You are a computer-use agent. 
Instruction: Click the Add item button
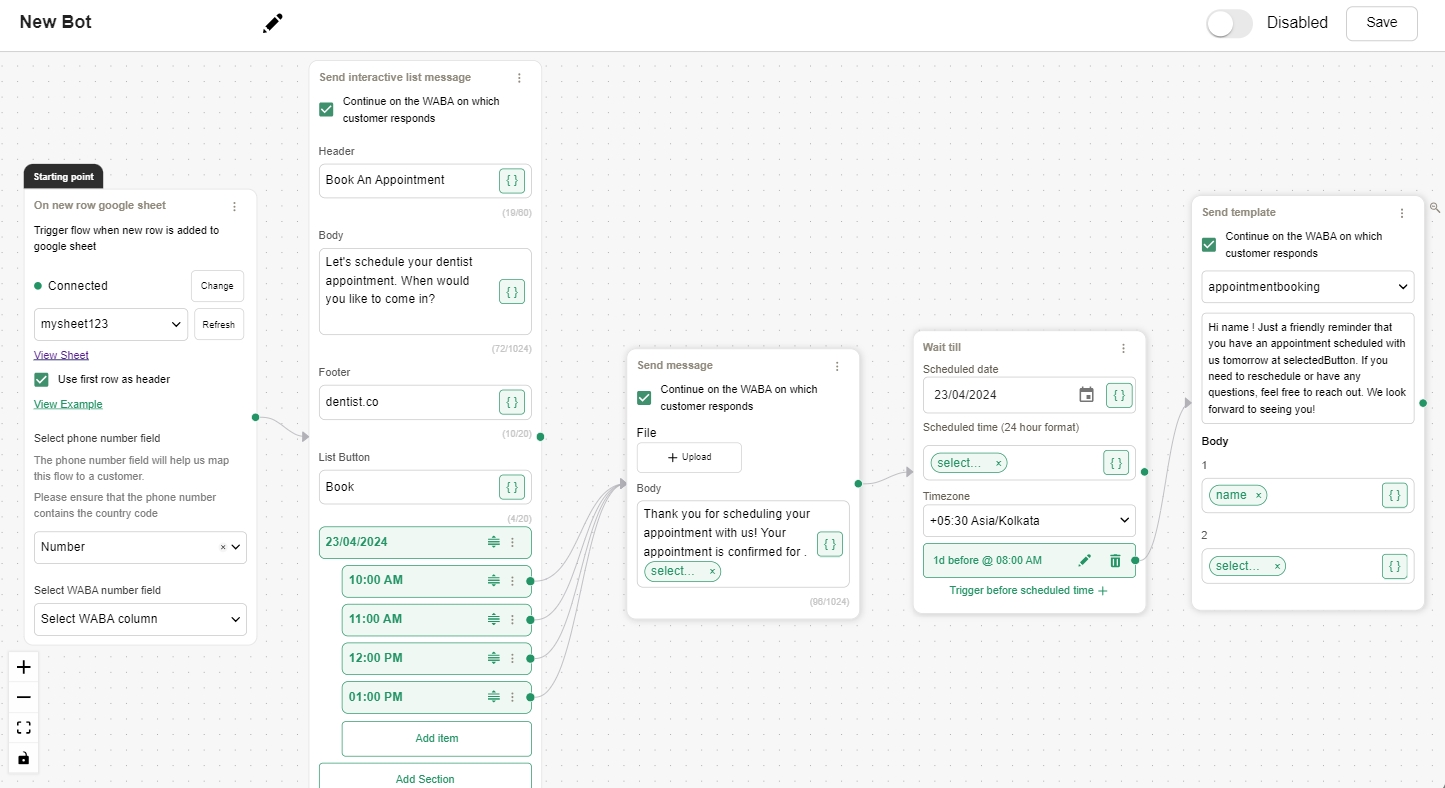pyautogui.click(x=436, y=739)
